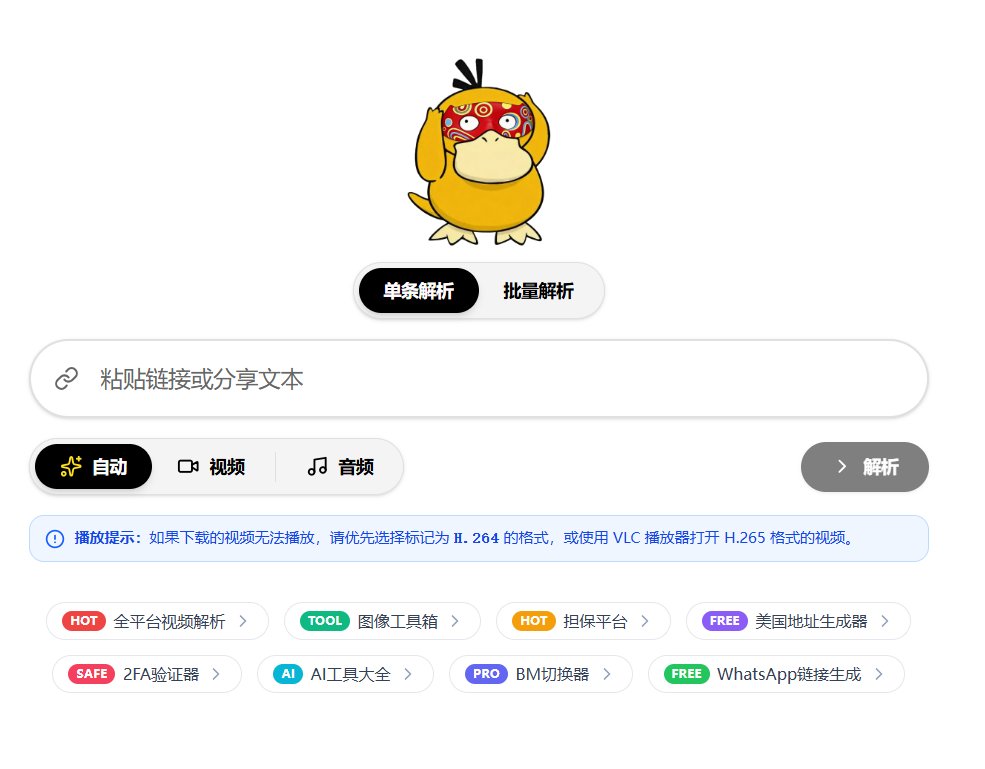Open the AI工具大全 link
The image size is (985, 769).
(x=346, y=674)
